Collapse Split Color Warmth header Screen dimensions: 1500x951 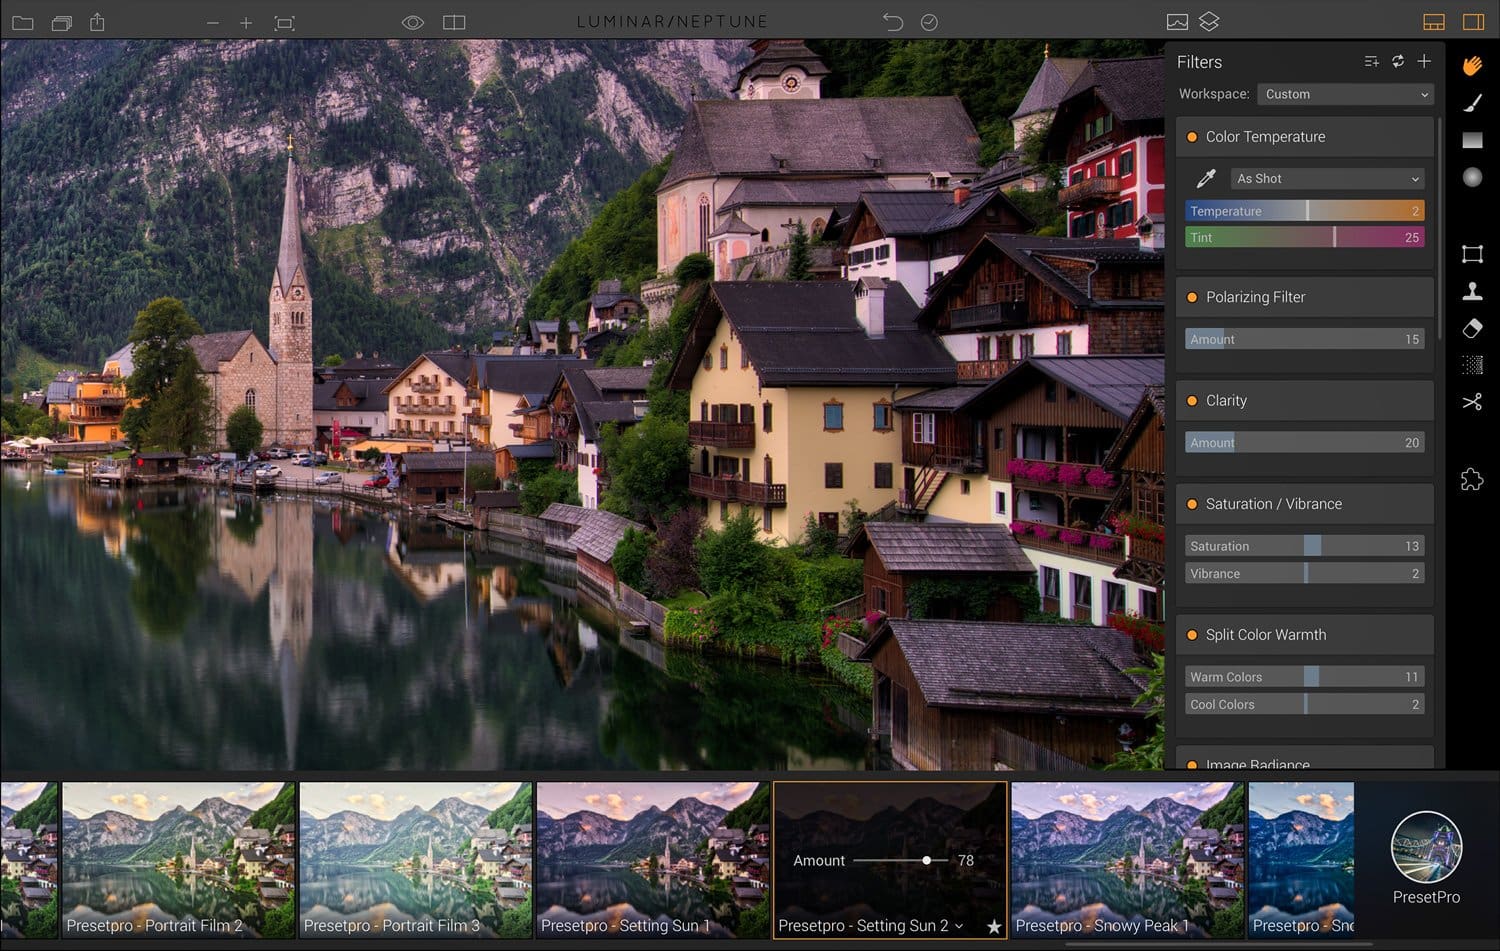[x=1305, y=635]
